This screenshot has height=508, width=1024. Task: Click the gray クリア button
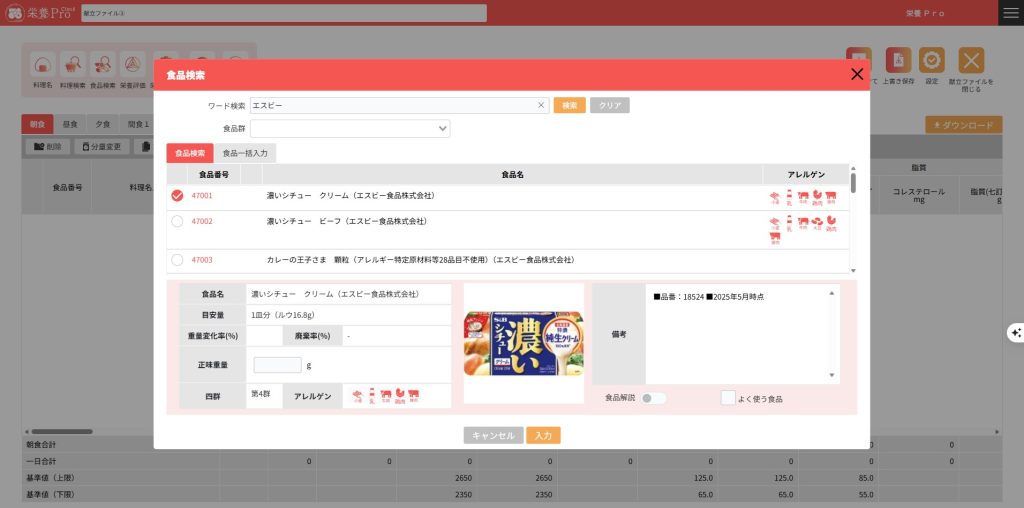pos(610,106)
